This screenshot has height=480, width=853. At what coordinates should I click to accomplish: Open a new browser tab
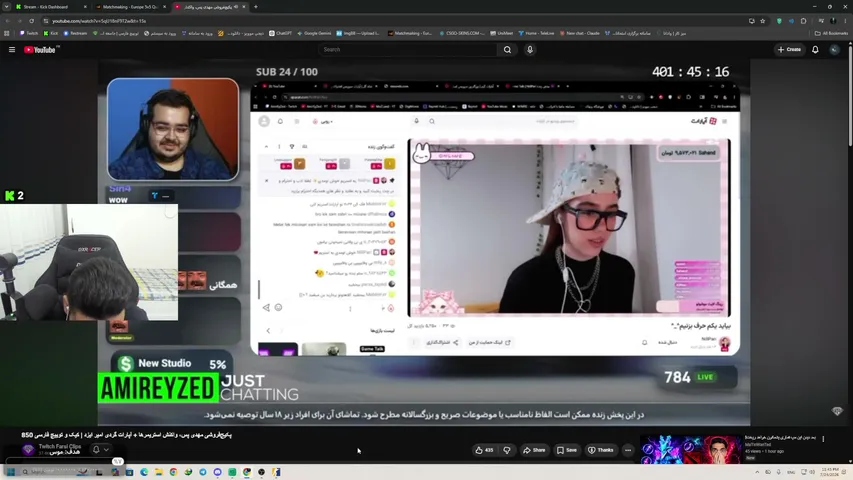tap(256, 7)
